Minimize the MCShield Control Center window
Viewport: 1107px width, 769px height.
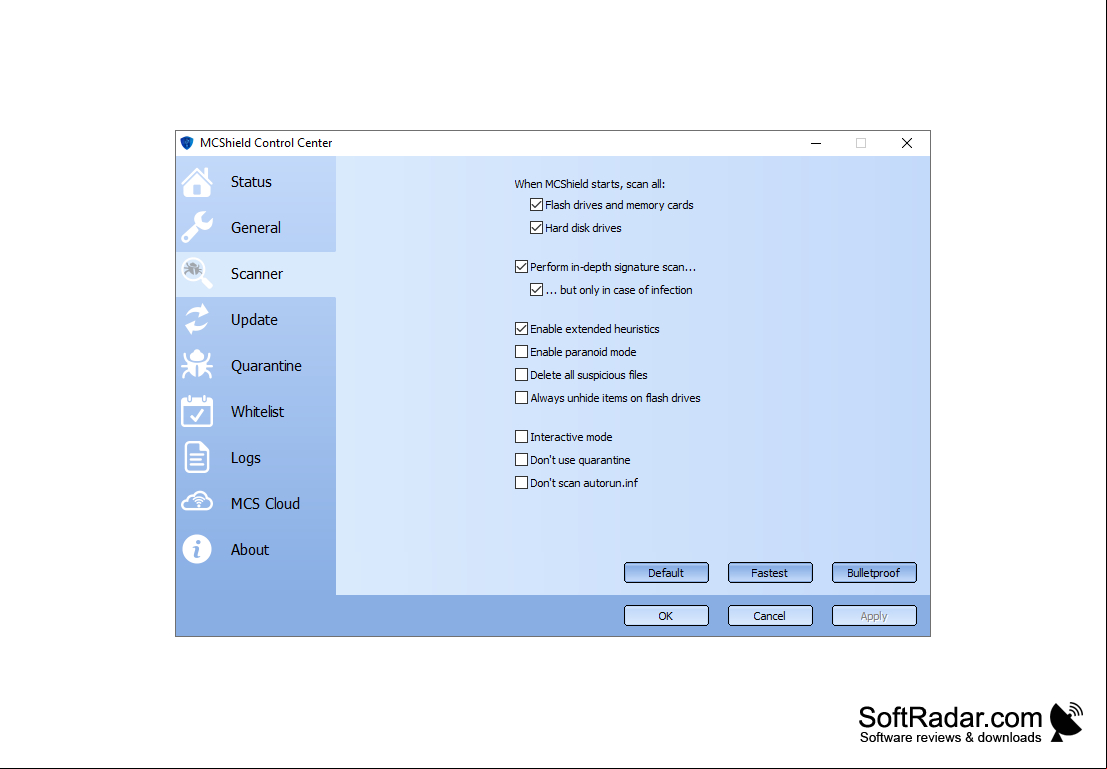pos(816,143)
